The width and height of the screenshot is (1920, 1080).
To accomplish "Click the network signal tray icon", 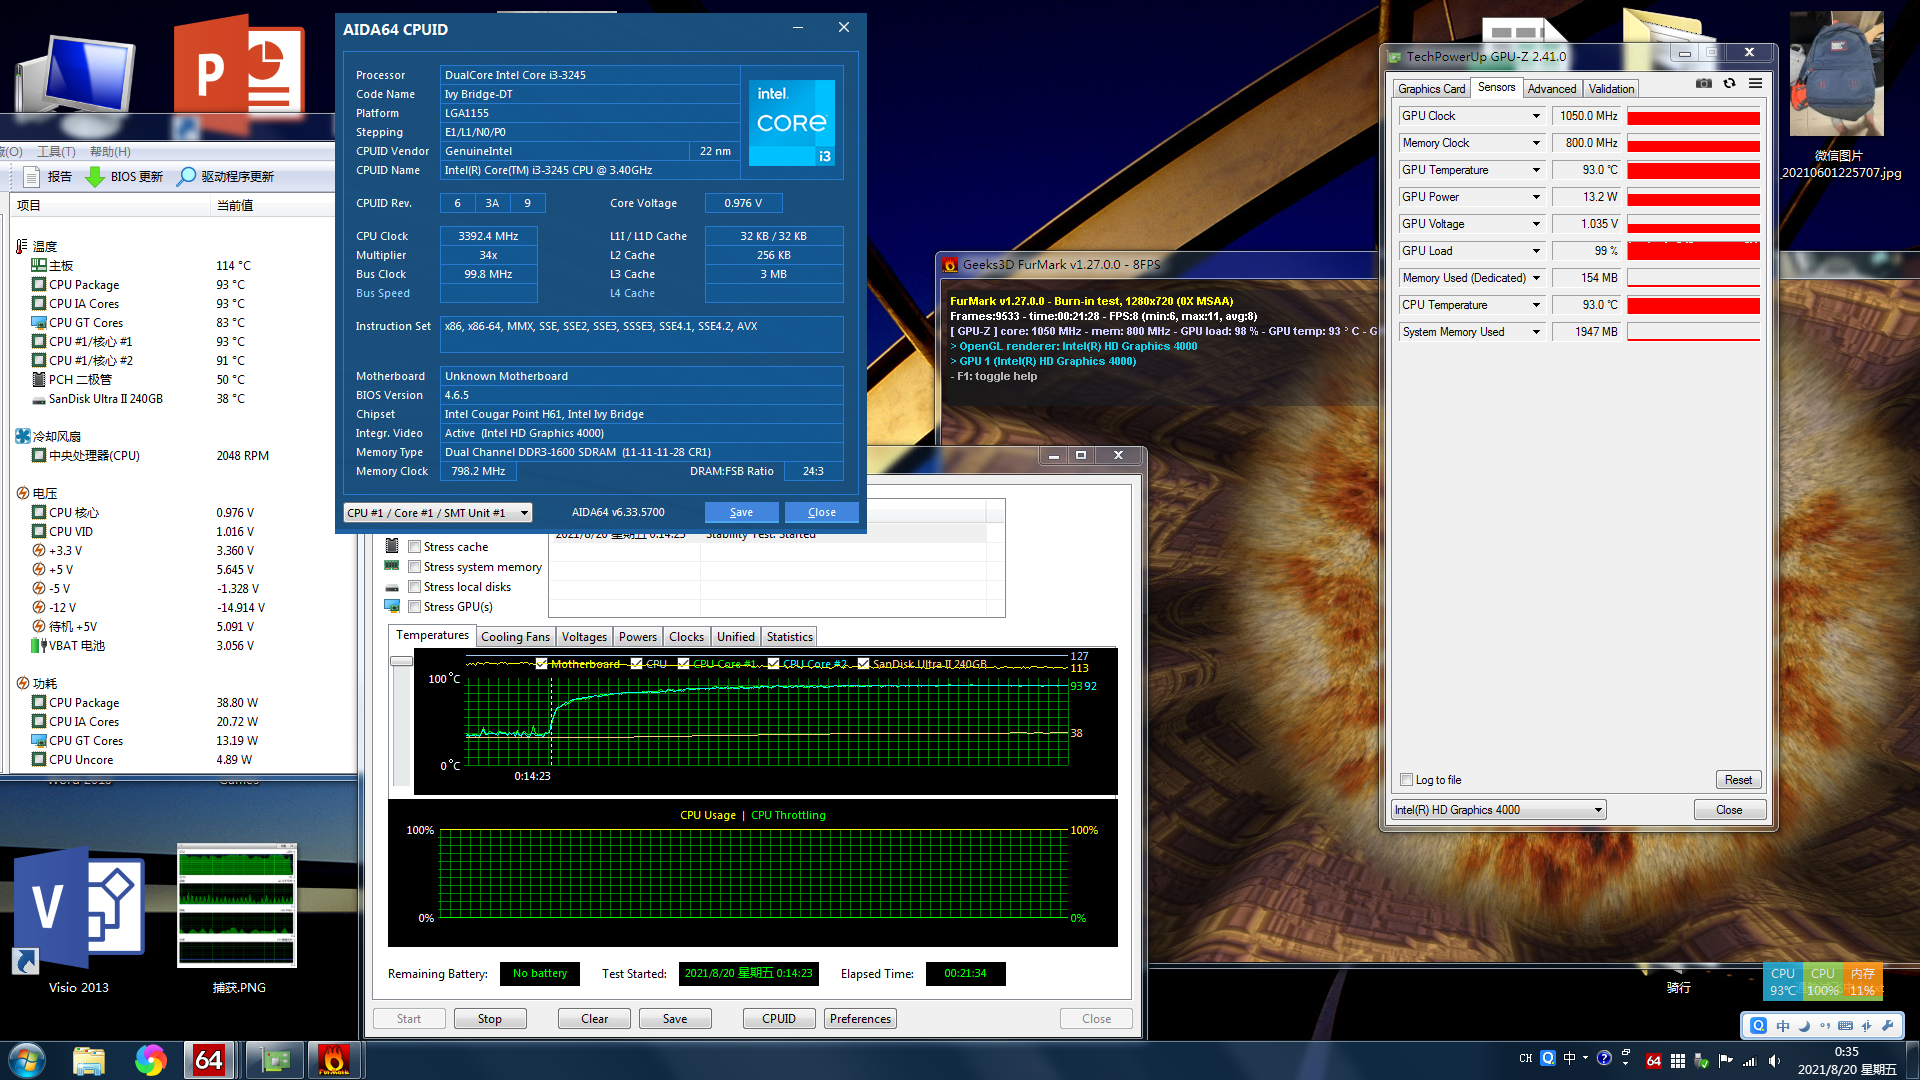I will (1750, 1060).
